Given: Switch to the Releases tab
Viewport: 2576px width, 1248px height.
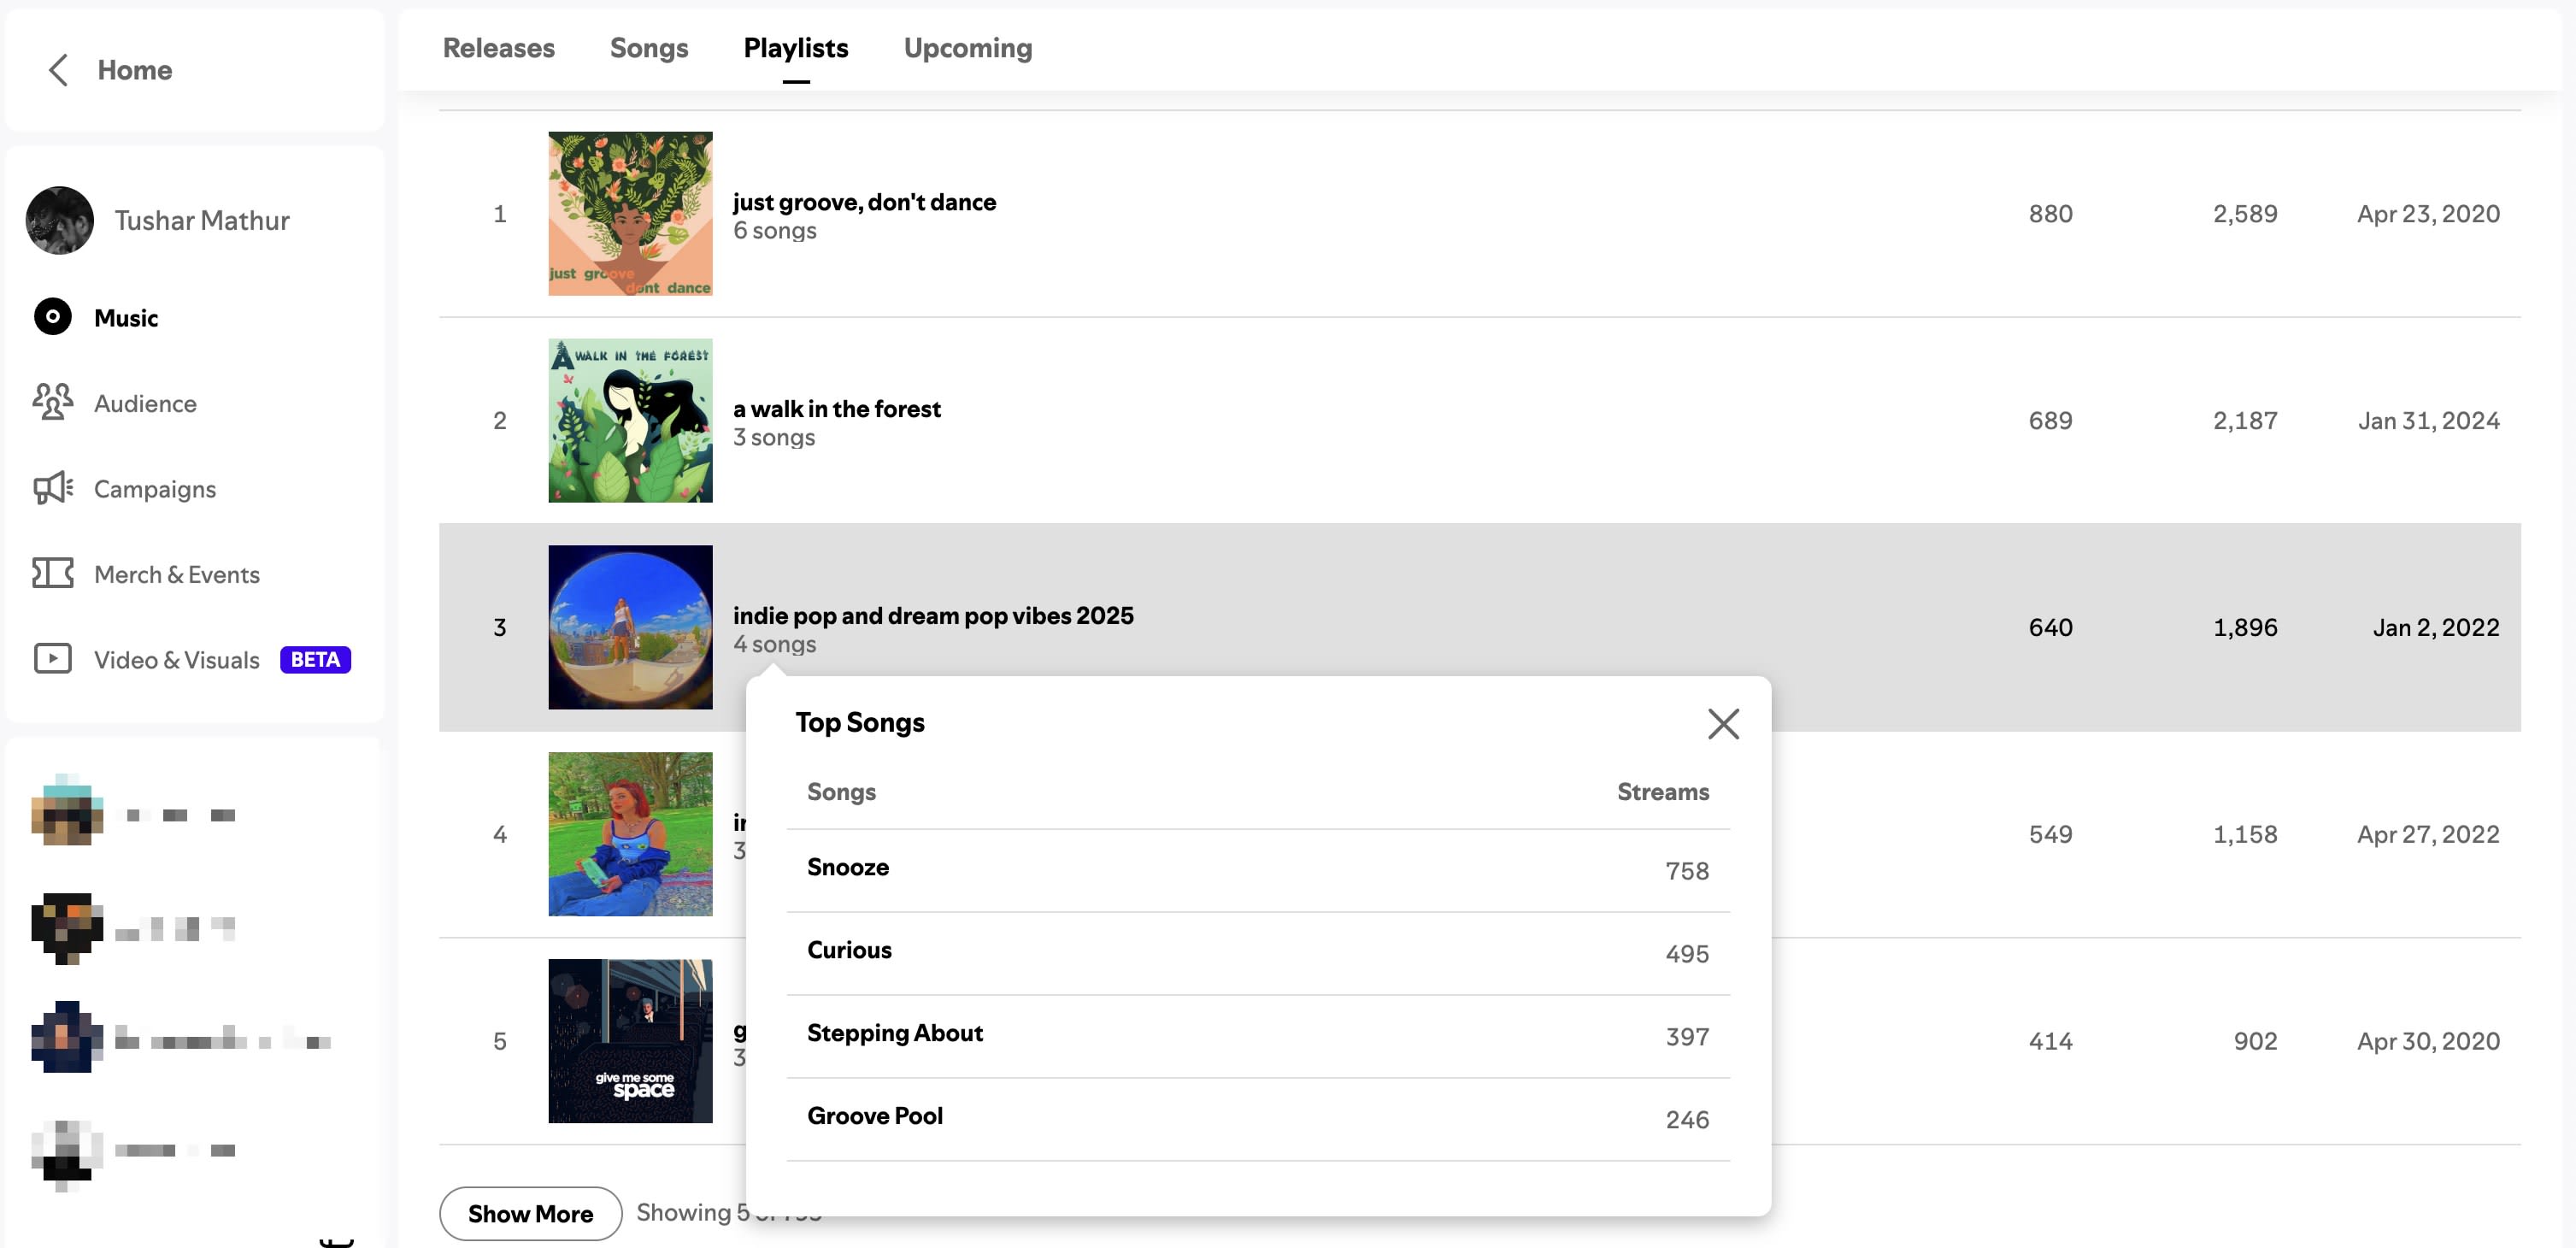Looking at the screenshot, I should 498,48.
